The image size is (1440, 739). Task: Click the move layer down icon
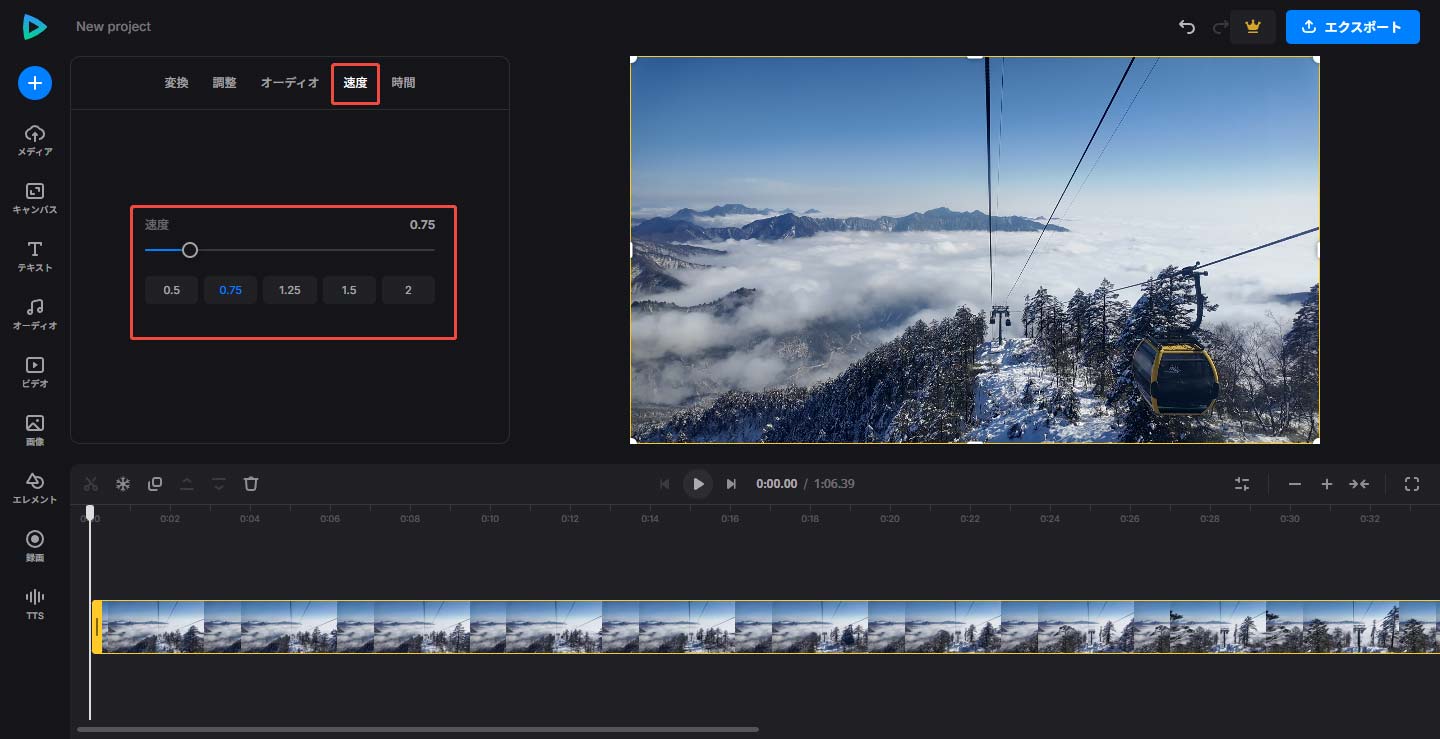click(x=219, y=484)
